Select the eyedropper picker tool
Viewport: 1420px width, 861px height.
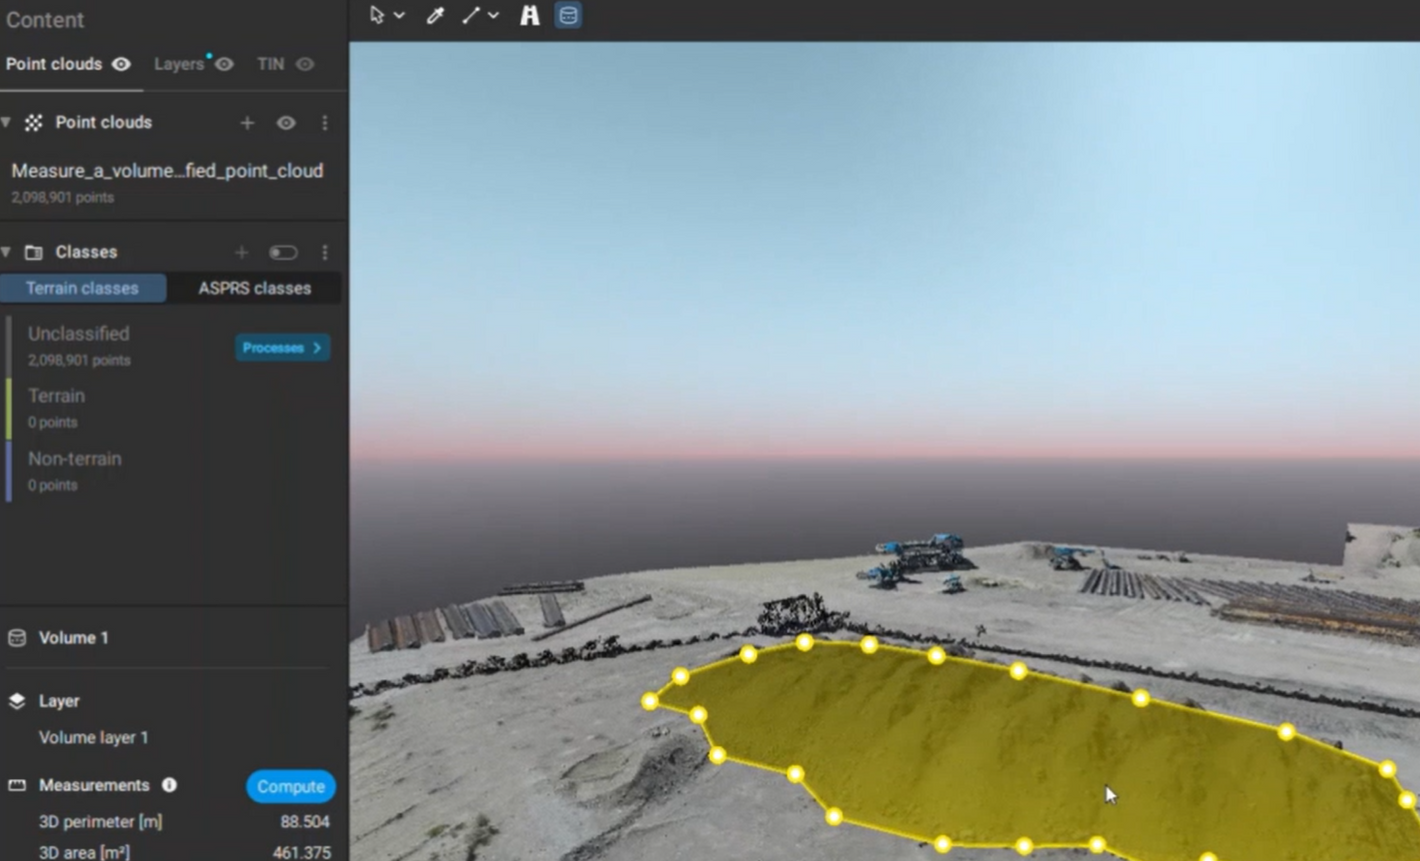(435, 15)
